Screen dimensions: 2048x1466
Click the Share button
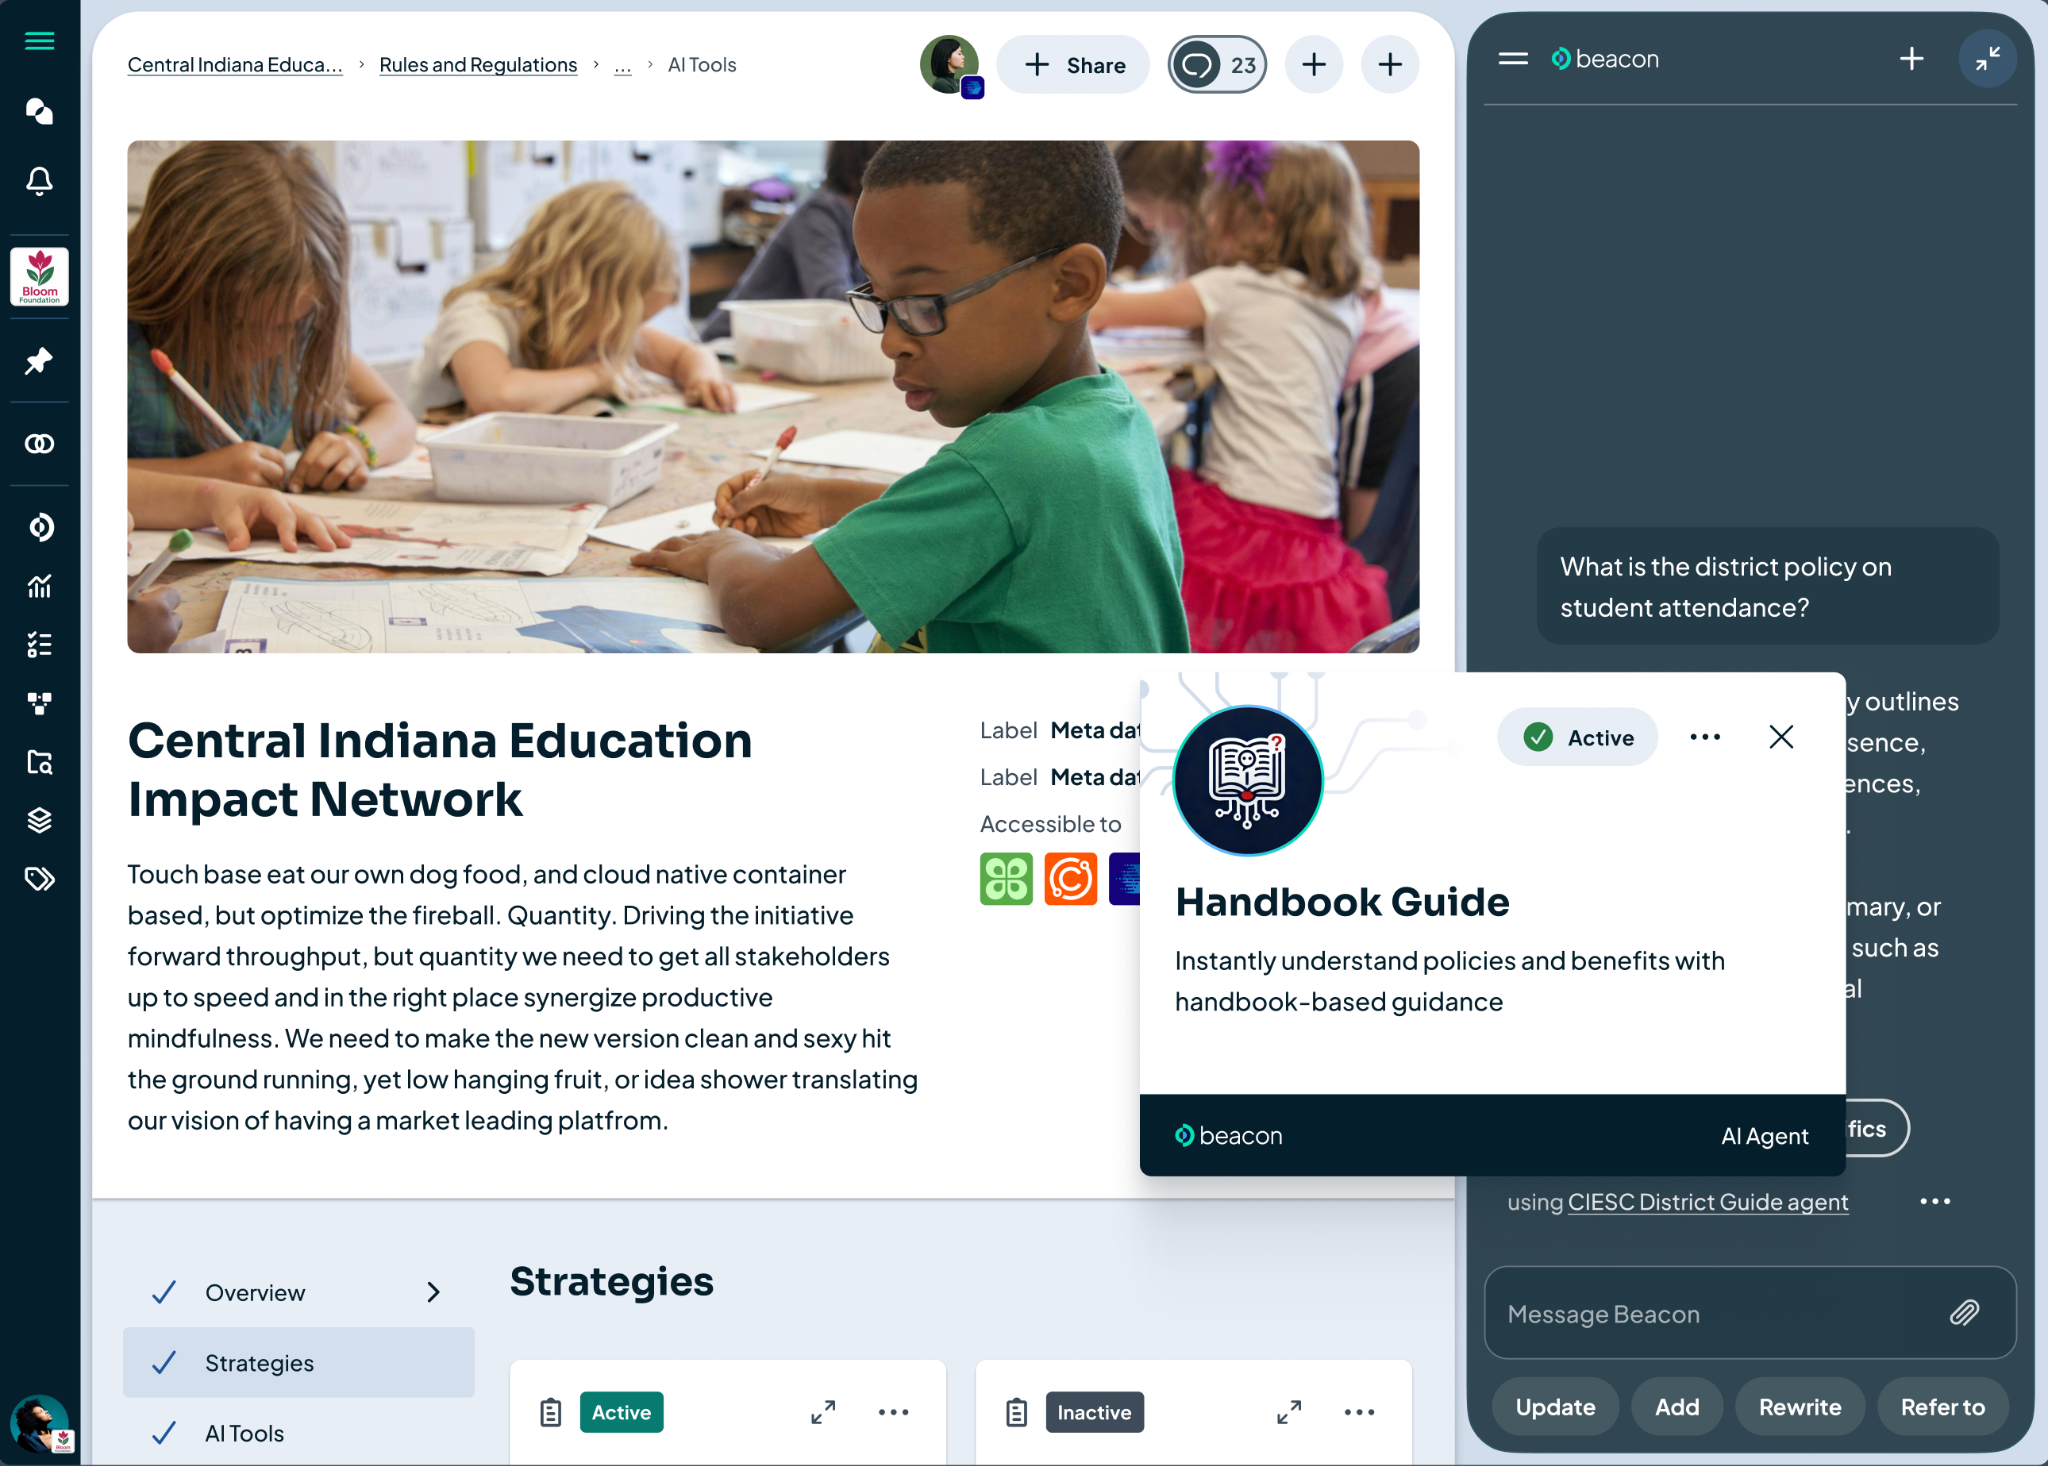pos(1073,65)
